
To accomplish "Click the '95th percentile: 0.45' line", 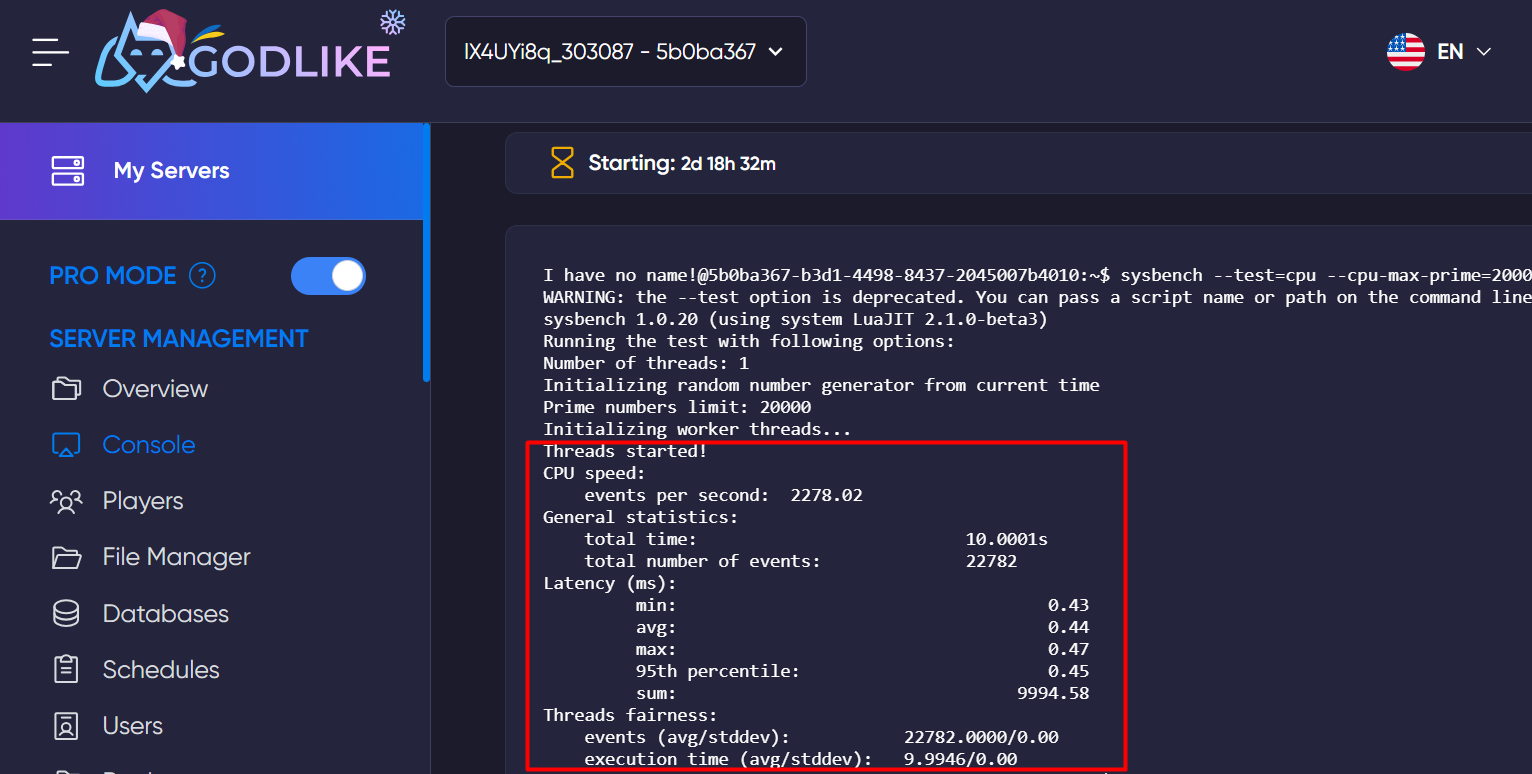I will tap(862, 671).
